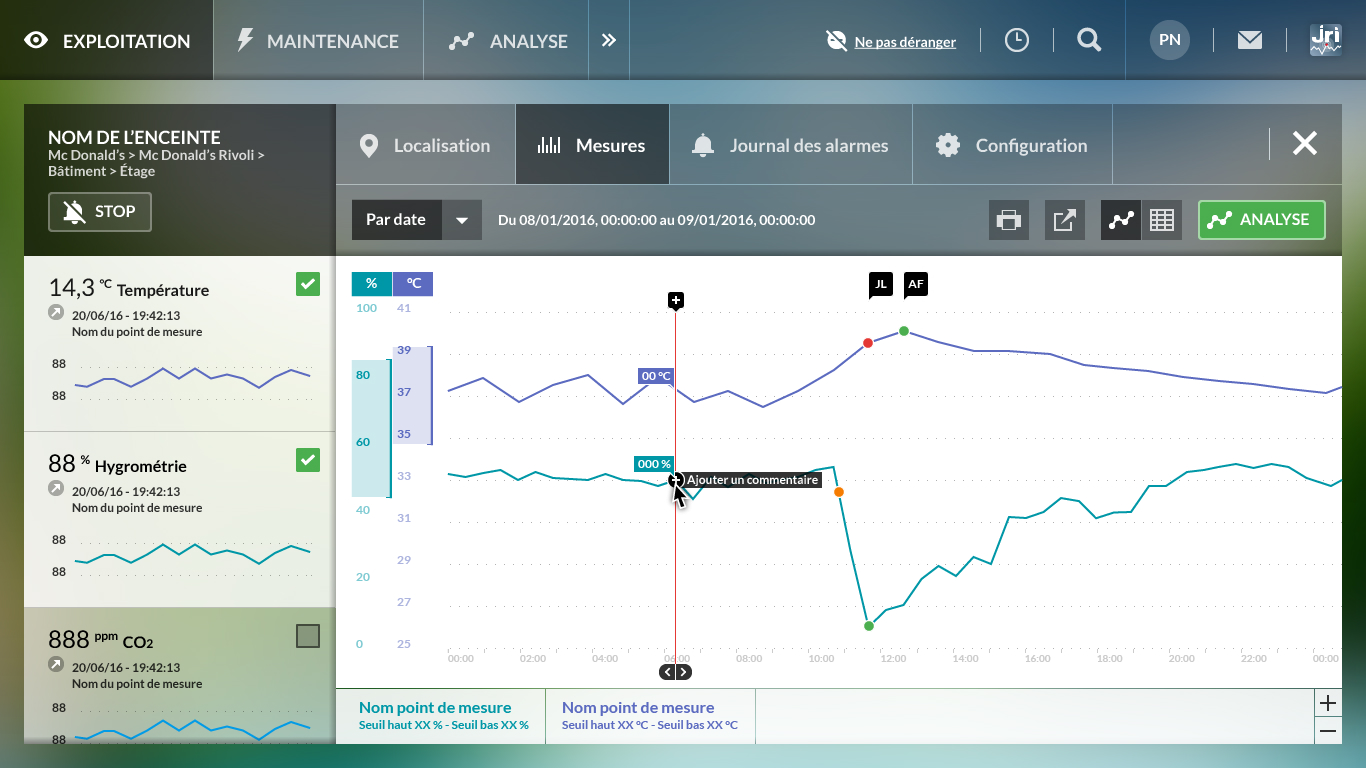
Task: Expand more navigation items chevron
Action: 609,40
